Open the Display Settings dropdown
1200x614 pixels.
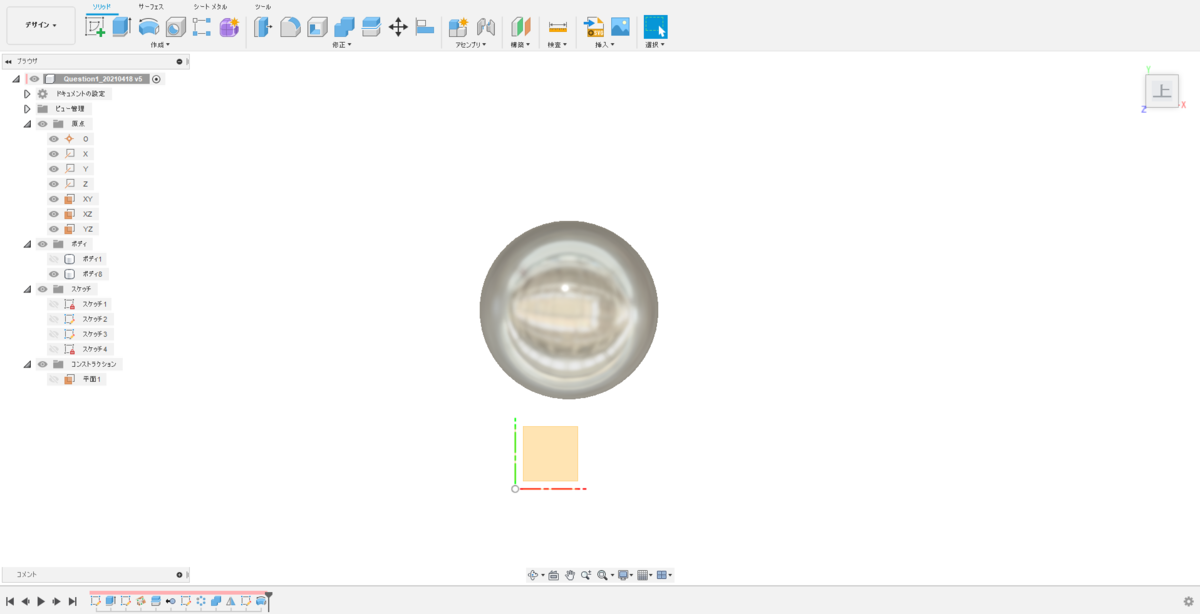pyautogui.click(x=624, y=575)
